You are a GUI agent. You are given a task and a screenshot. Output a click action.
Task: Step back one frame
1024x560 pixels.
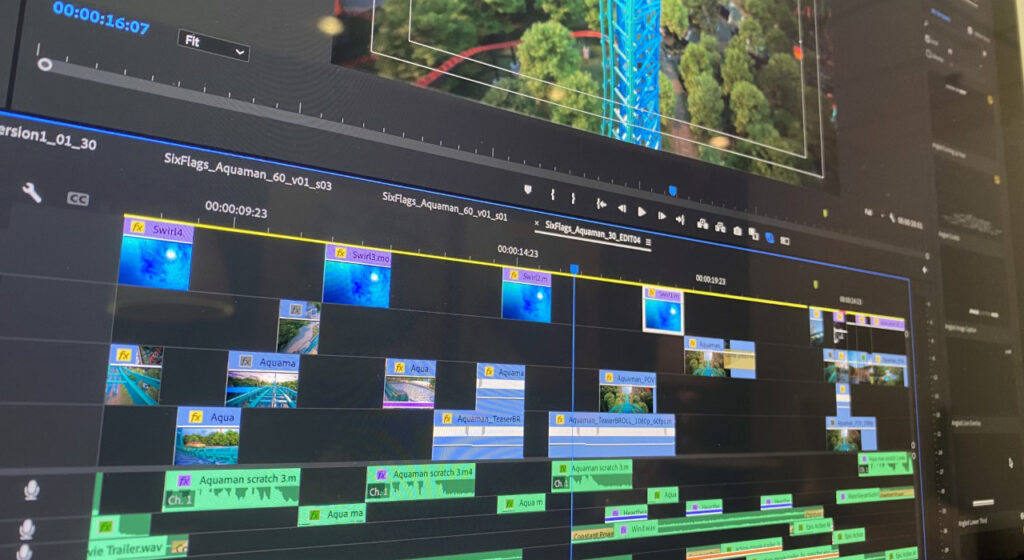622,208
